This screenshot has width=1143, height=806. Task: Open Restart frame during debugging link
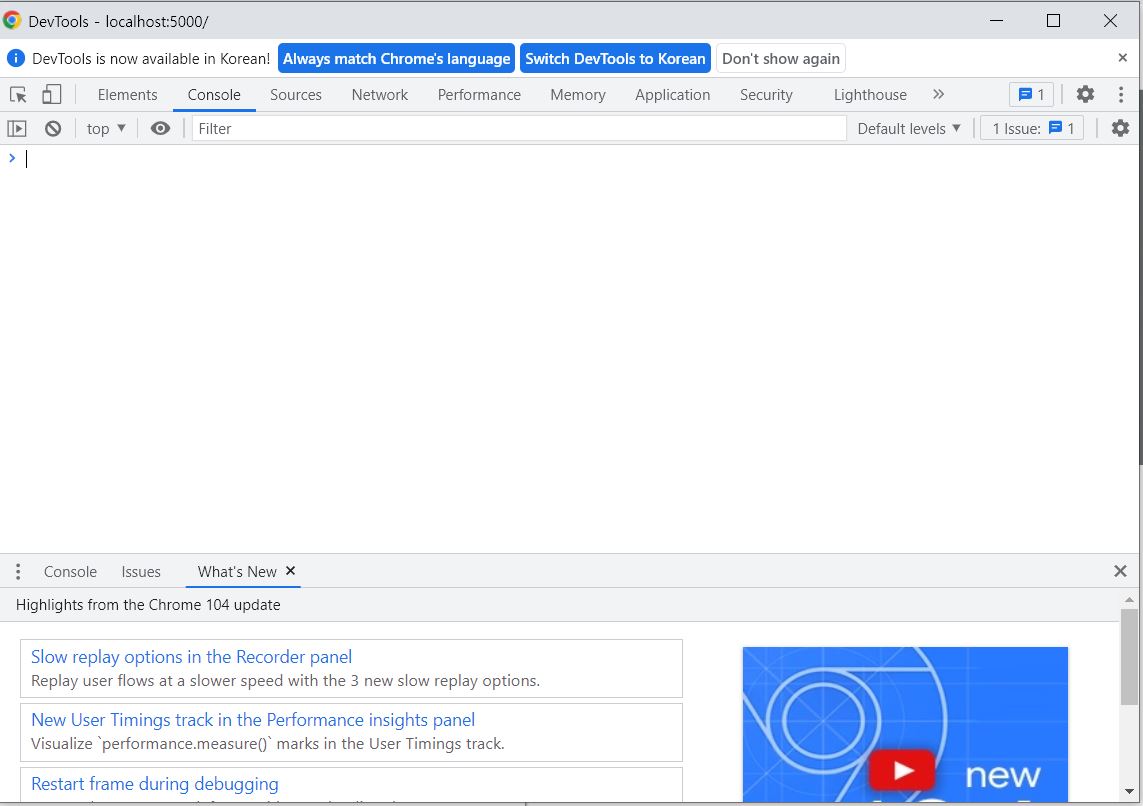point(155,784)
